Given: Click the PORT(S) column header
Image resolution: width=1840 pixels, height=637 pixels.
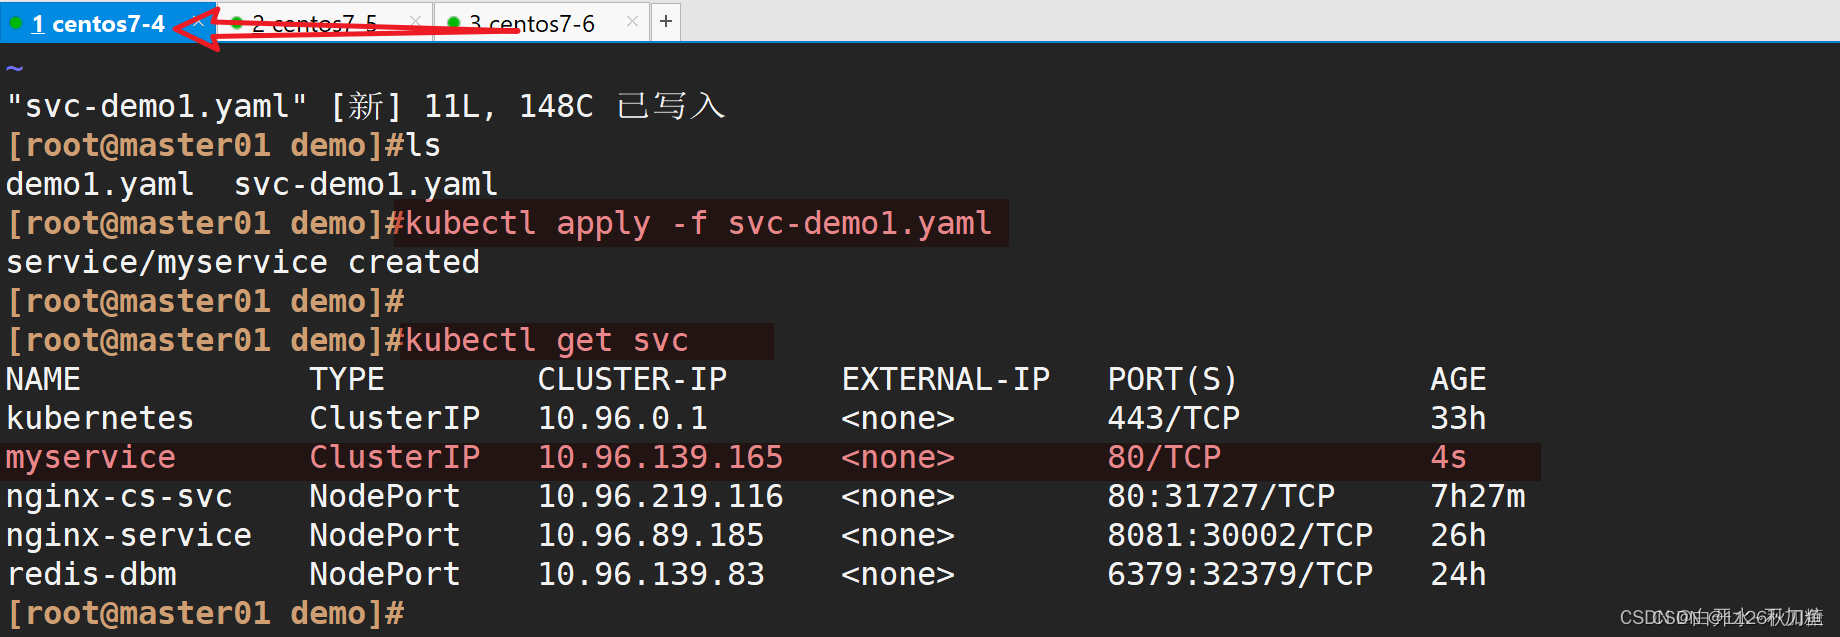Looking at the screenshot, I should coord(1172,380).
